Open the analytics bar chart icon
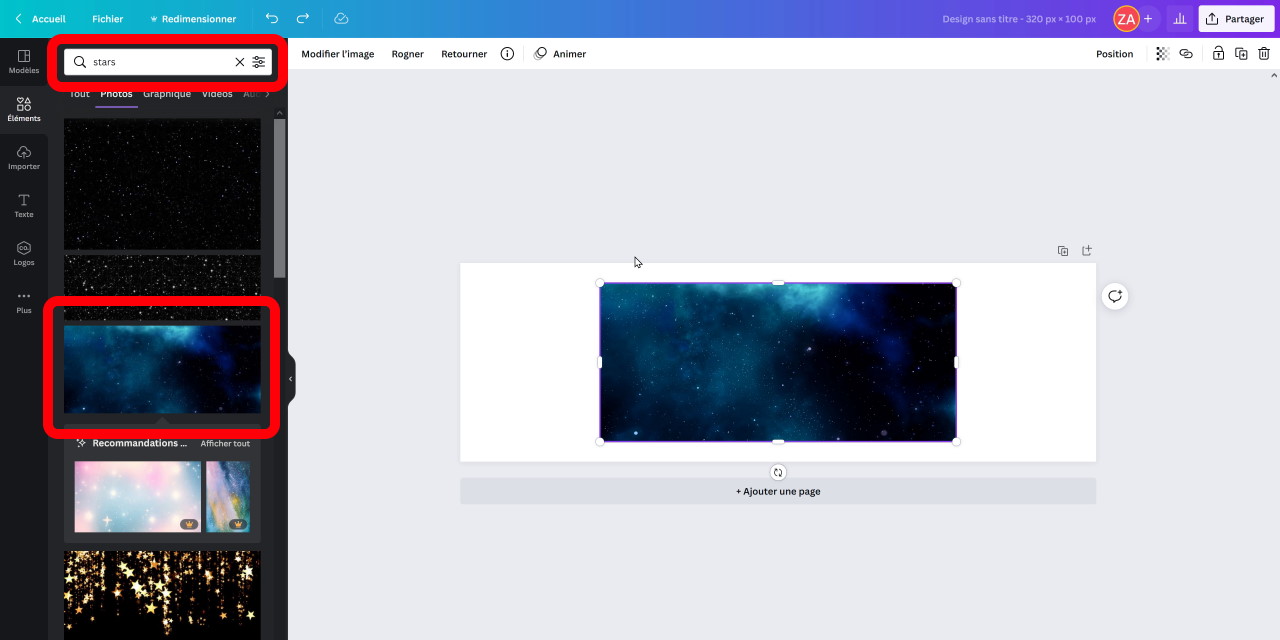1280x640 pixels. click(x=1180, y=19)
